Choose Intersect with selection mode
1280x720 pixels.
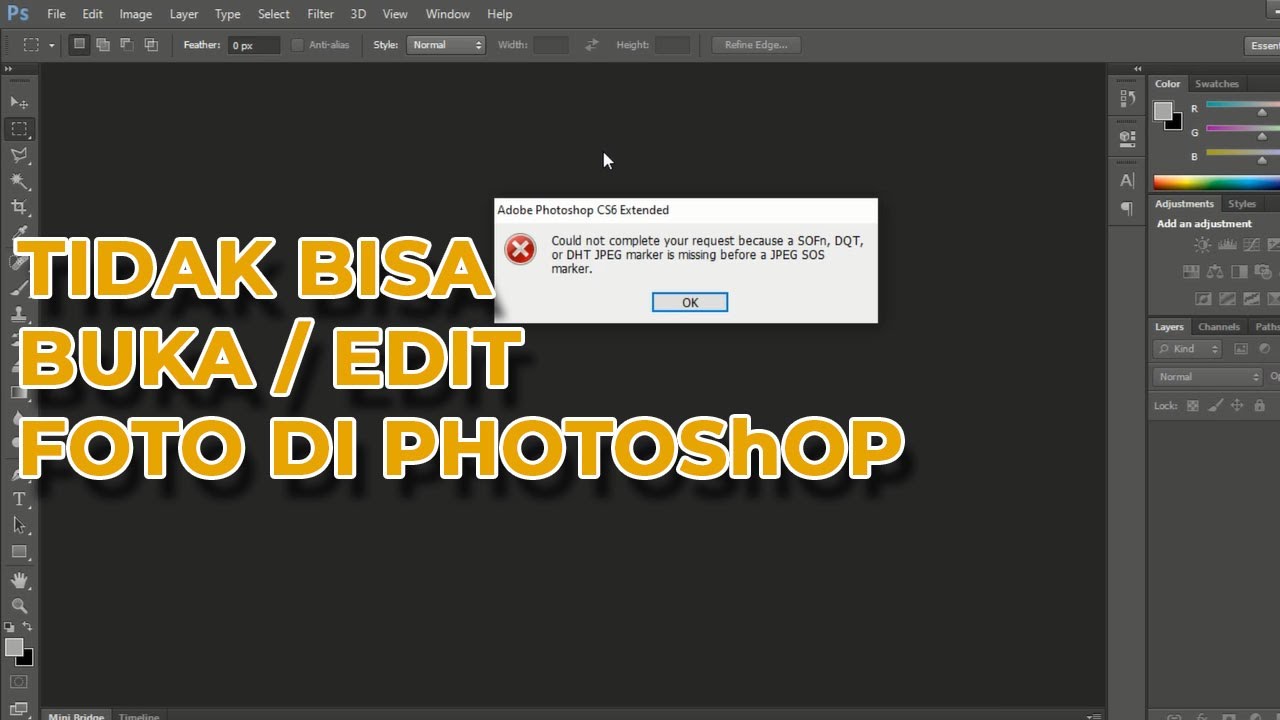click(x=151, y=45)
